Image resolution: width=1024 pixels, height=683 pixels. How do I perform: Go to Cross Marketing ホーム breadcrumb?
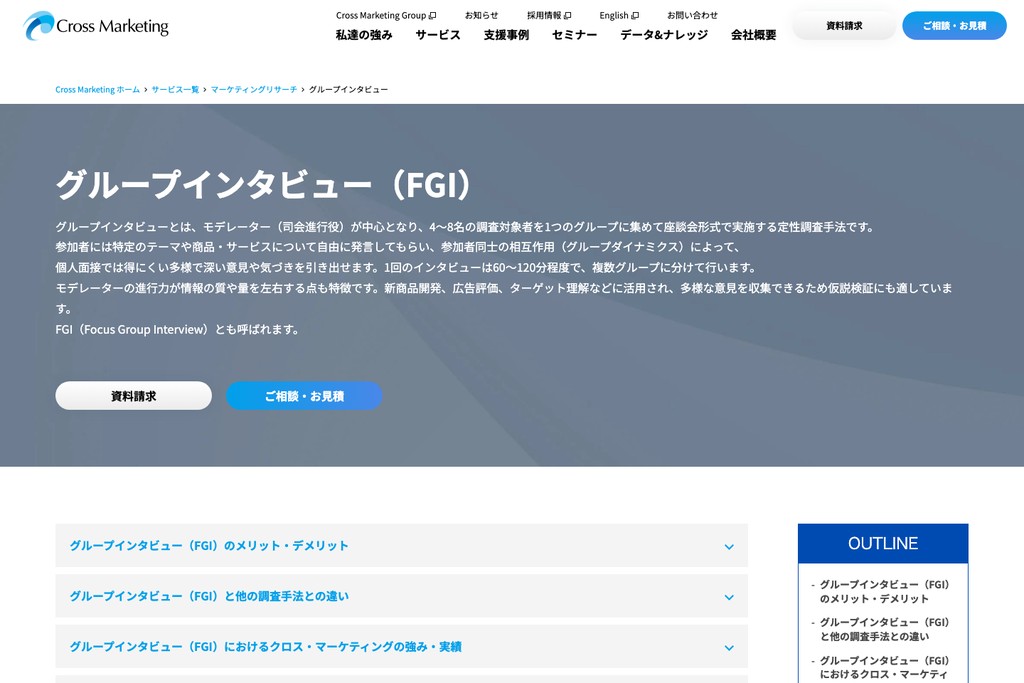click(x=97, y=89)
